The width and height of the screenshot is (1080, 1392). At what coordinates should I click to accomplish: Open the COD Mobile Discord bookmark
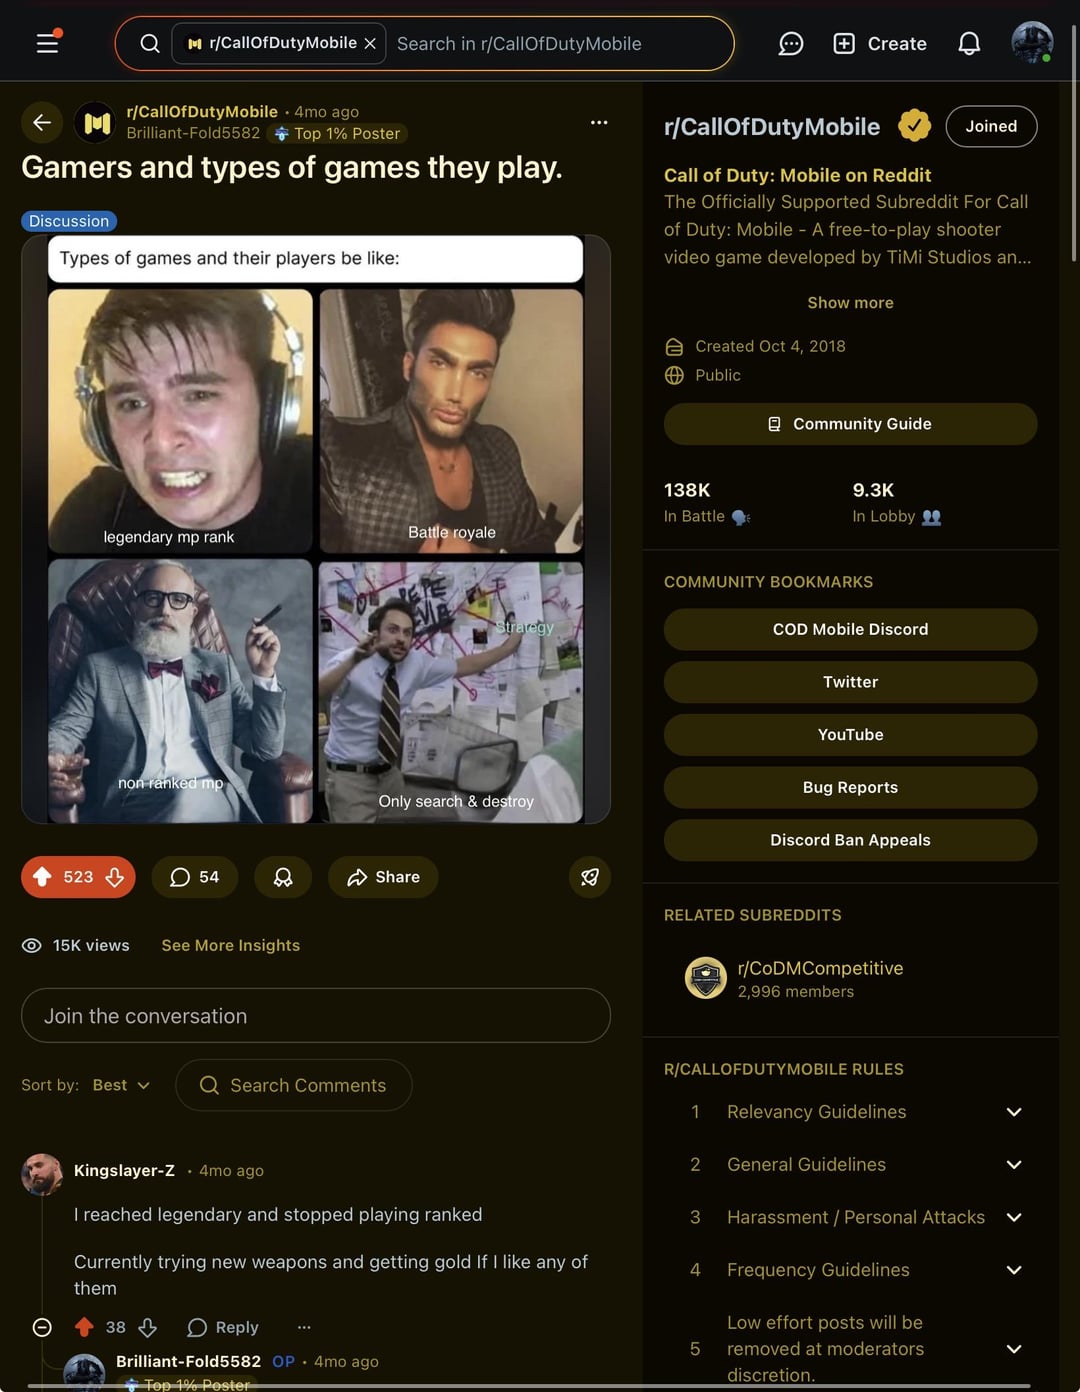(x=850, y=629)
